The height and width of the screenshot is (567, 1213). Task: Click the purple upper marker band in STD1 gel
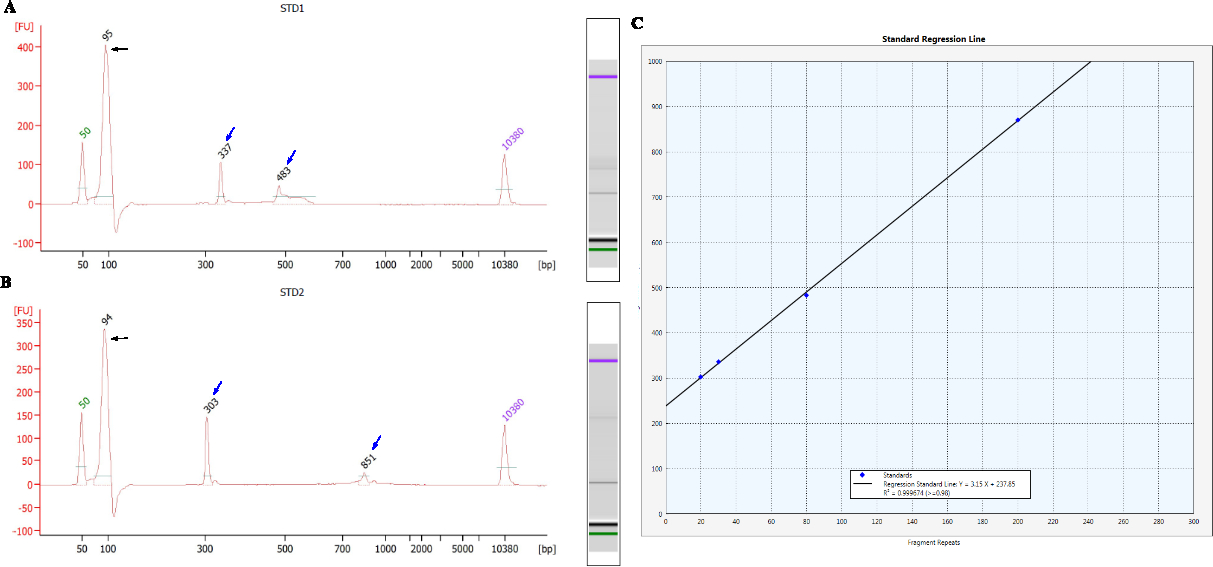click(x=603, y=77)
